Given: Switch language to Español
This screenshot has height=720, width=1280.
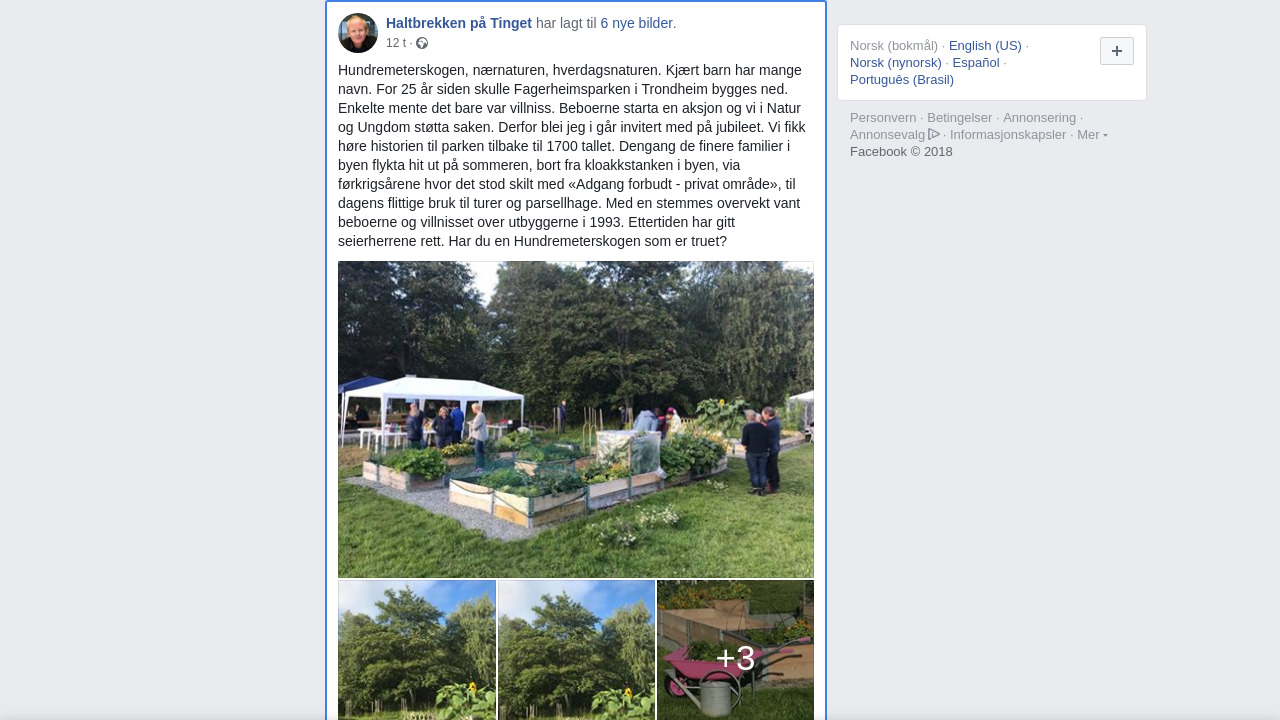Looking at the screenshot, I should tap(976, 62).
